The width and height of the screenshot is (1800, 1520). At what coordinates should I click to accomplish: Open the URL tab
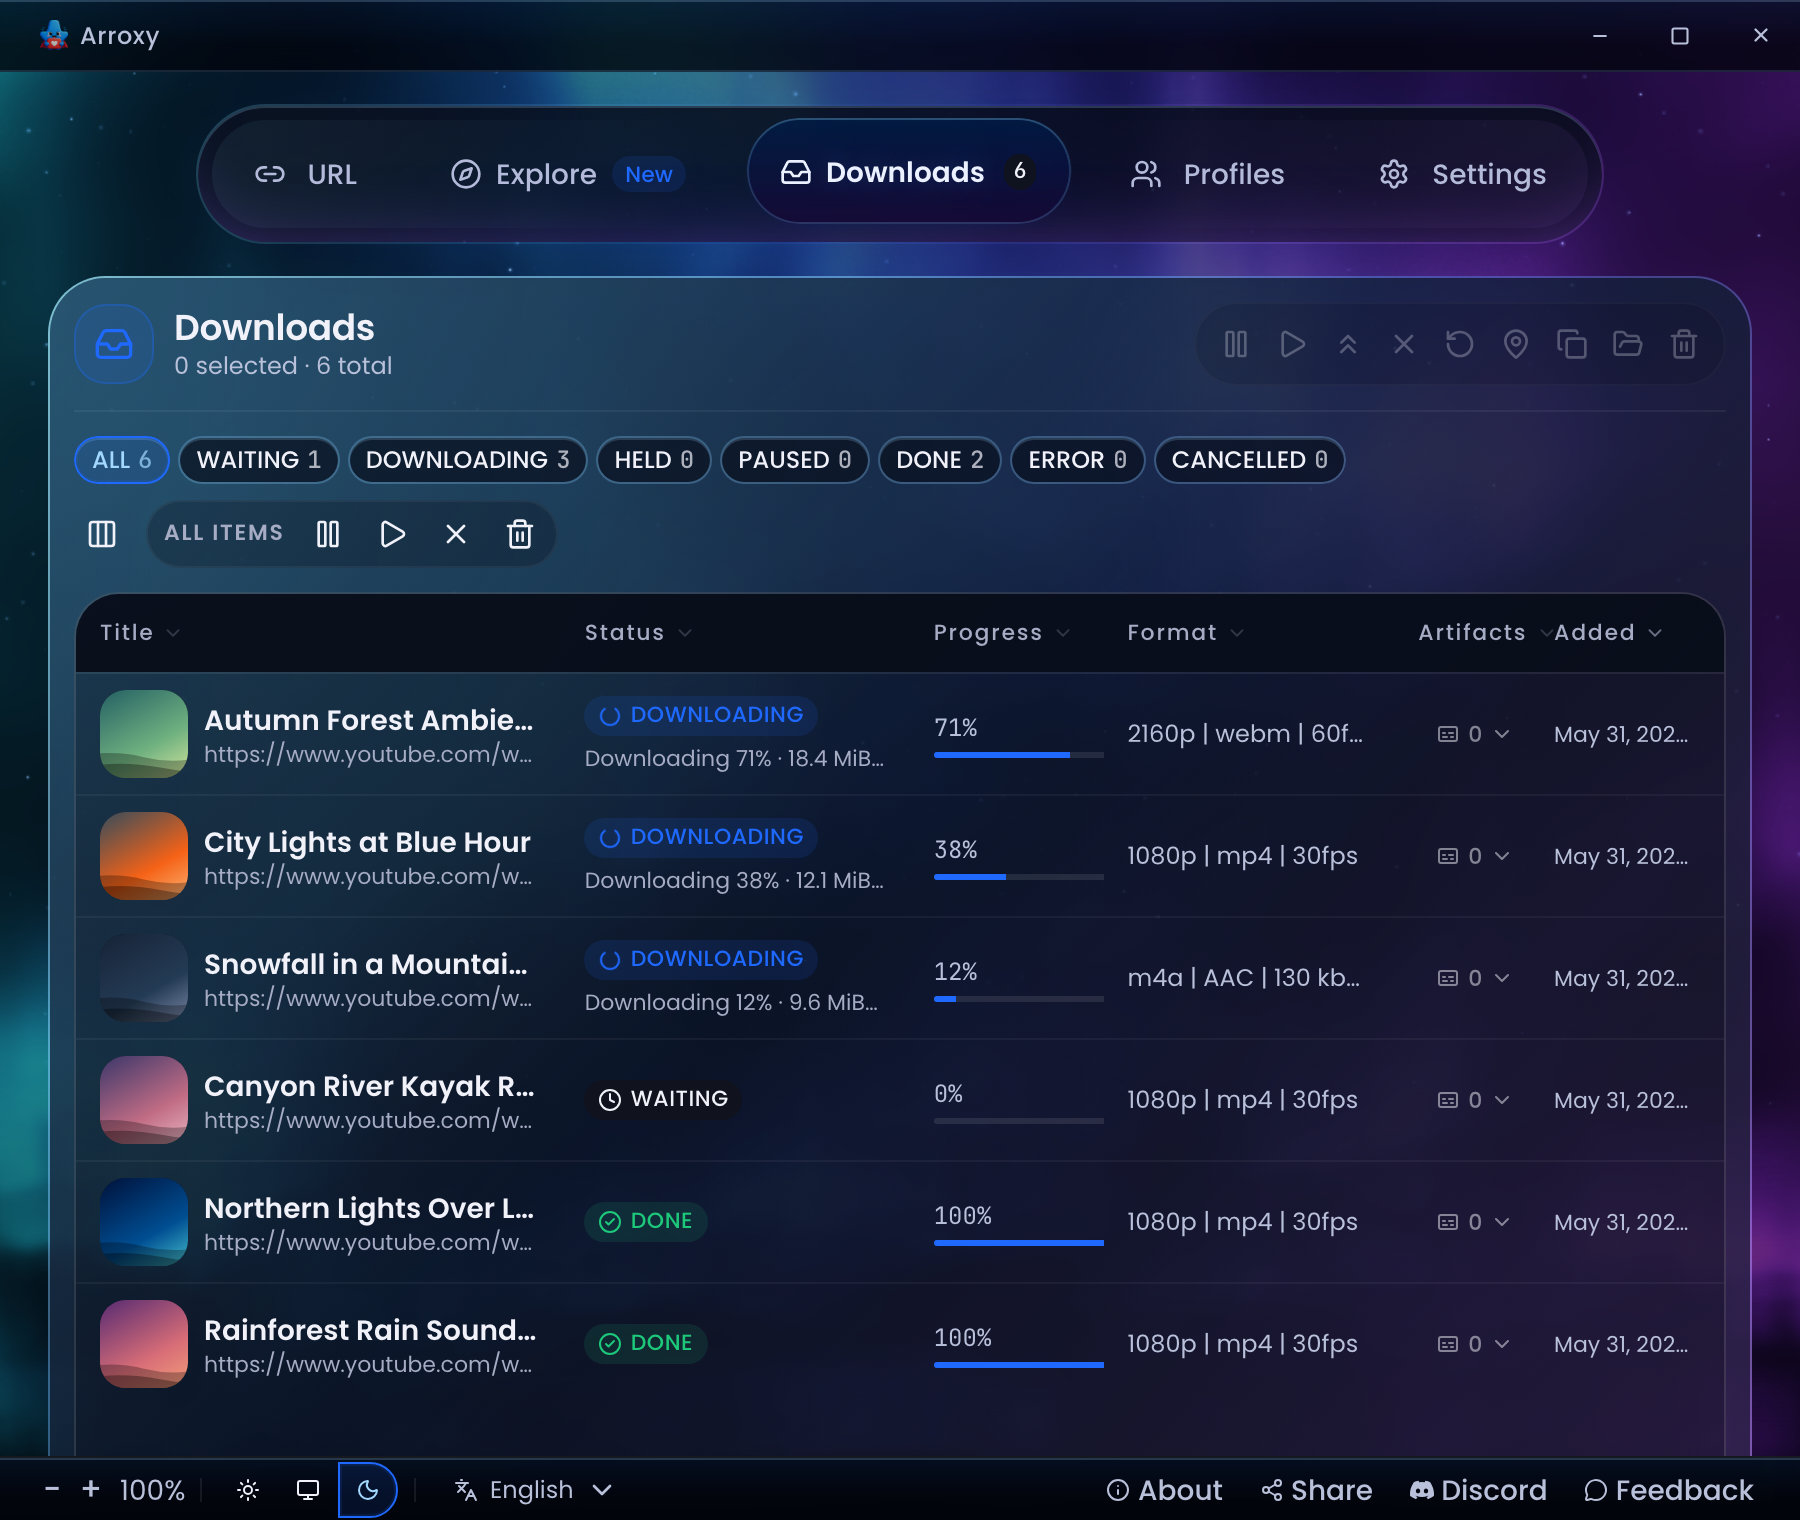click(x=306, y=175)
